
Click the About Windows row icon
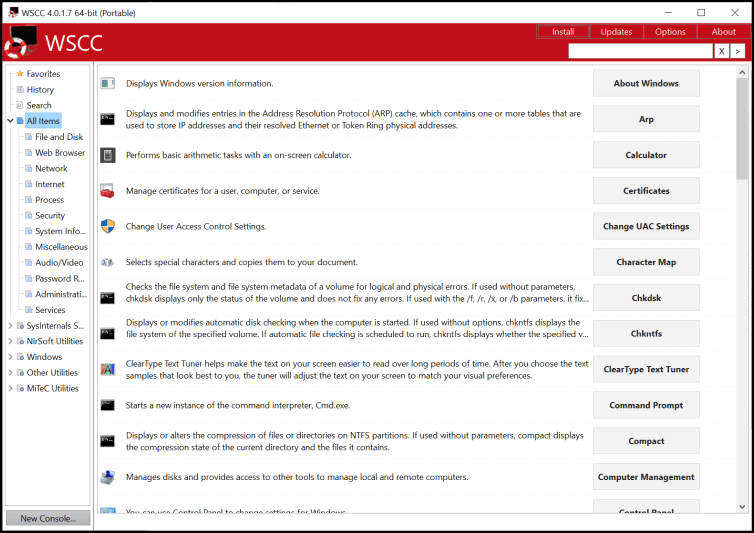coord(108,83)
